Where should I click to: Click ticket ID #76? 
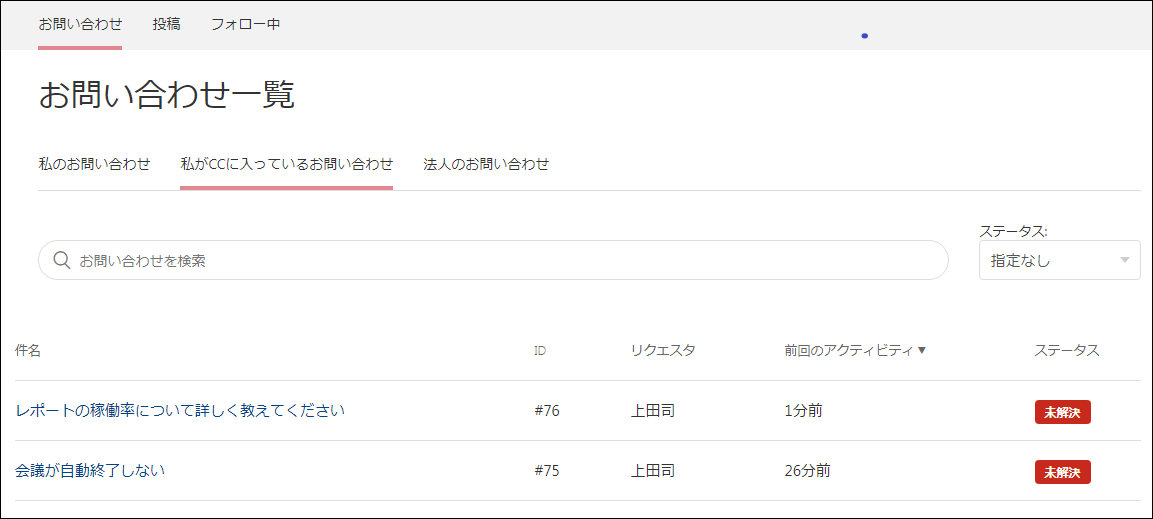tap(547, 411)
